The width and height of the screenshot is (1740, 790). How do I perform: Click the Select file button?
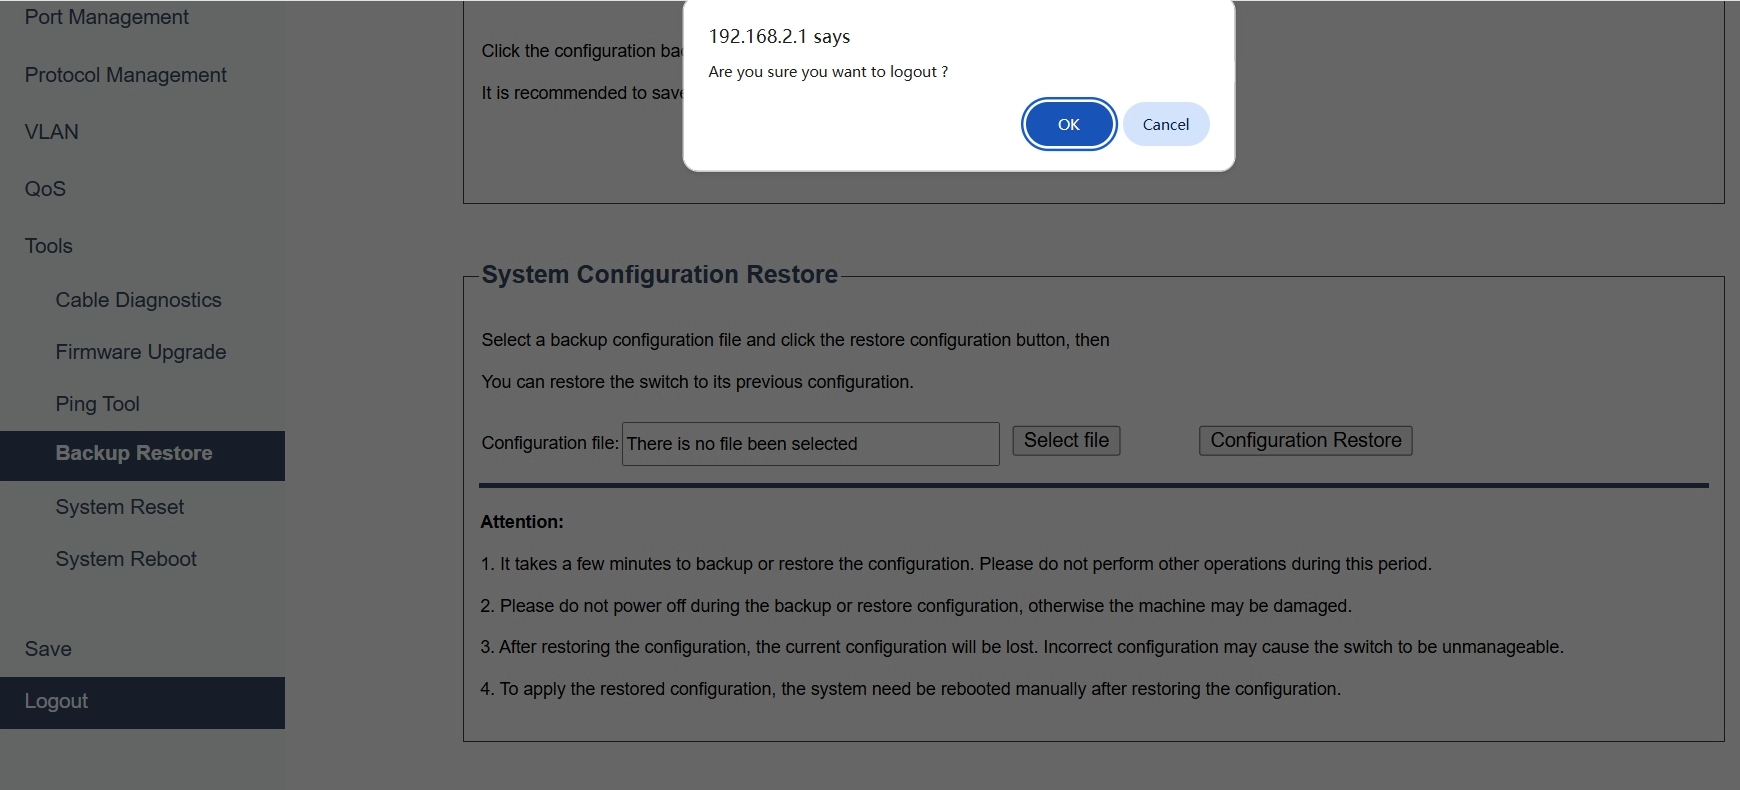(1066, 440)
